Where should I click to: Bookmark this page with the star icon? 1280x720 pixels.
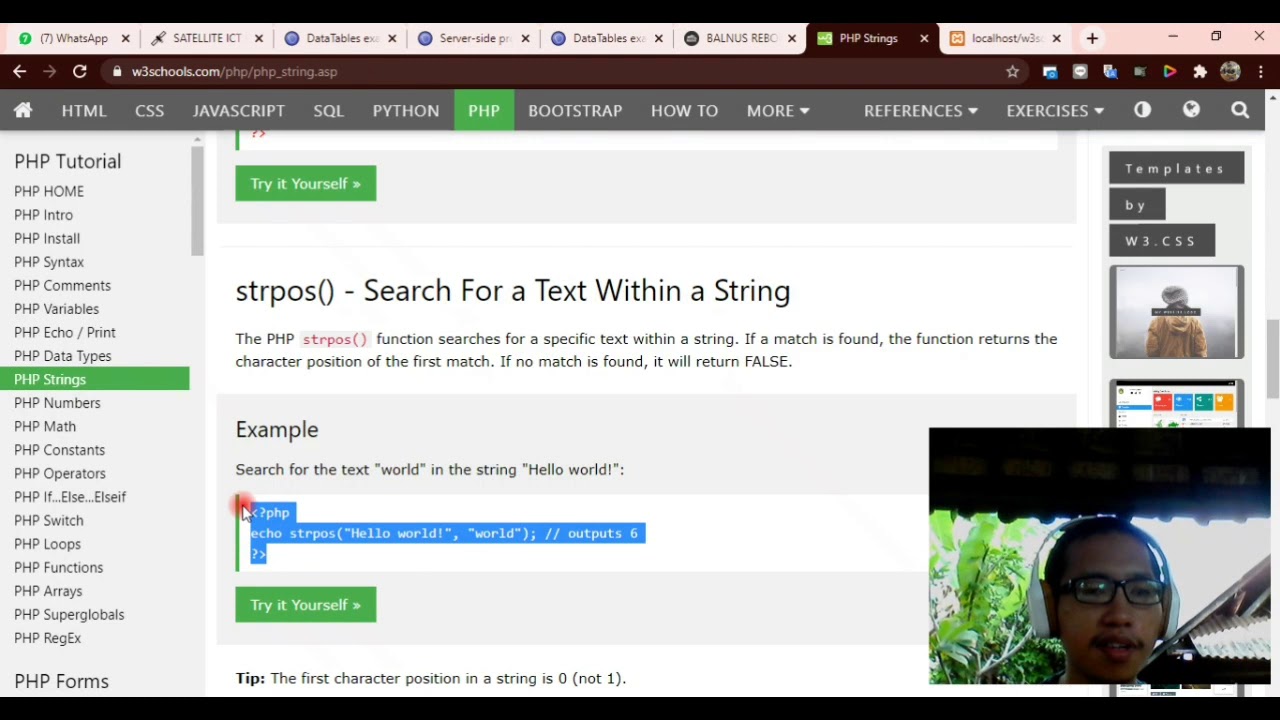point(1013,71)
